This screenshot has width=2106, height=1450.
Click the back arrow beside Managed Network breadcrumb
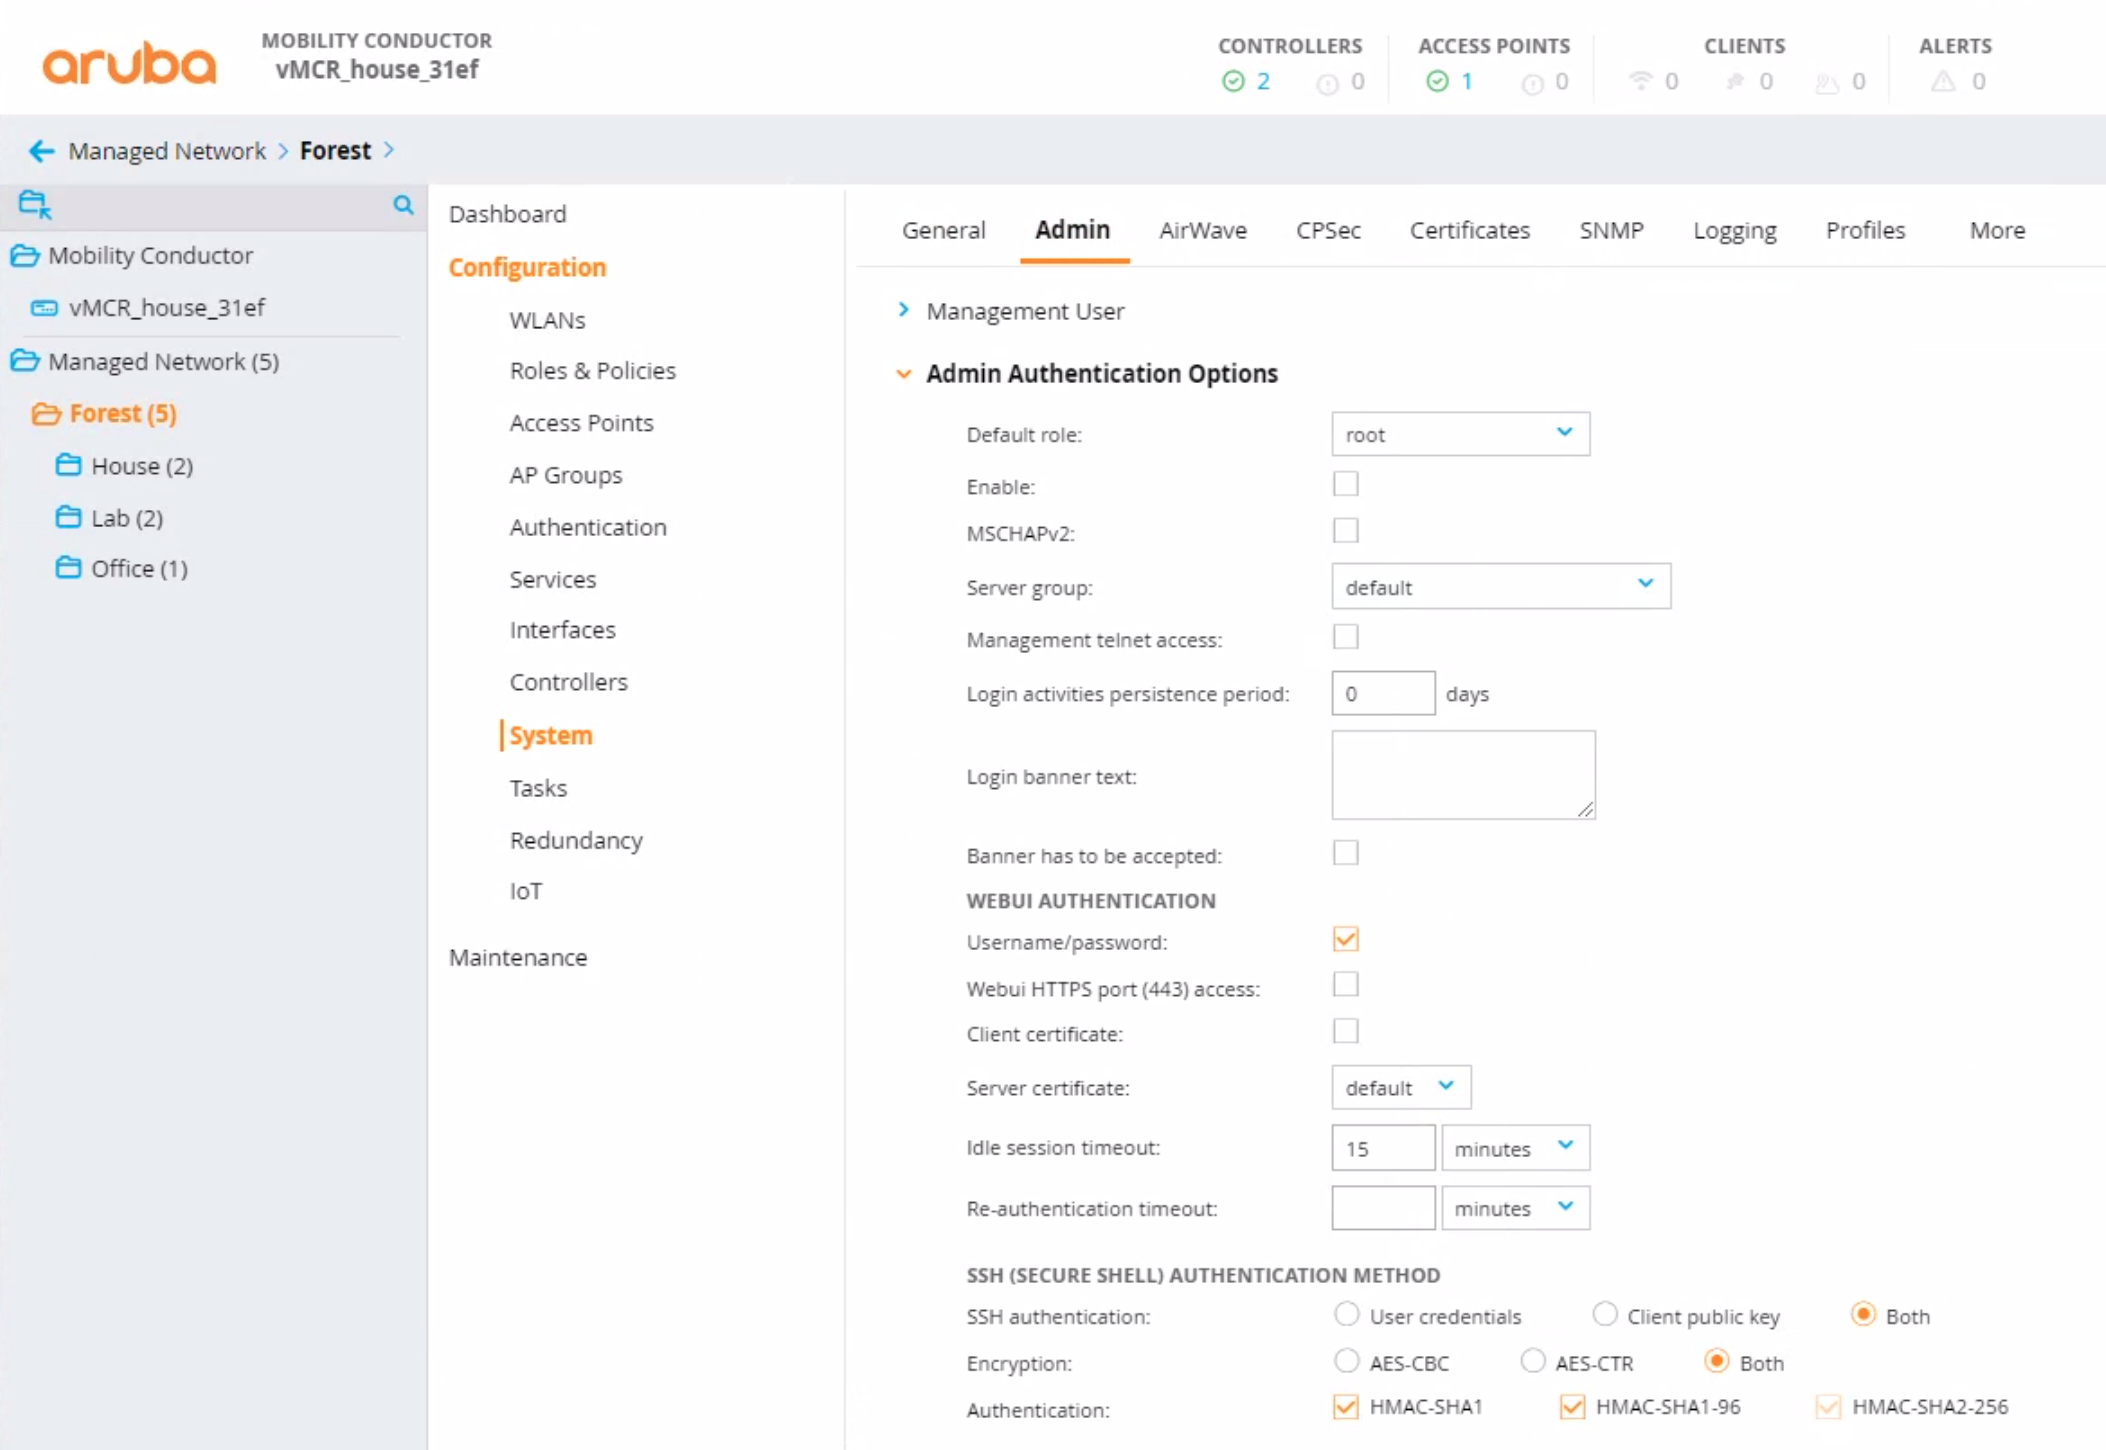coord(40,151)
